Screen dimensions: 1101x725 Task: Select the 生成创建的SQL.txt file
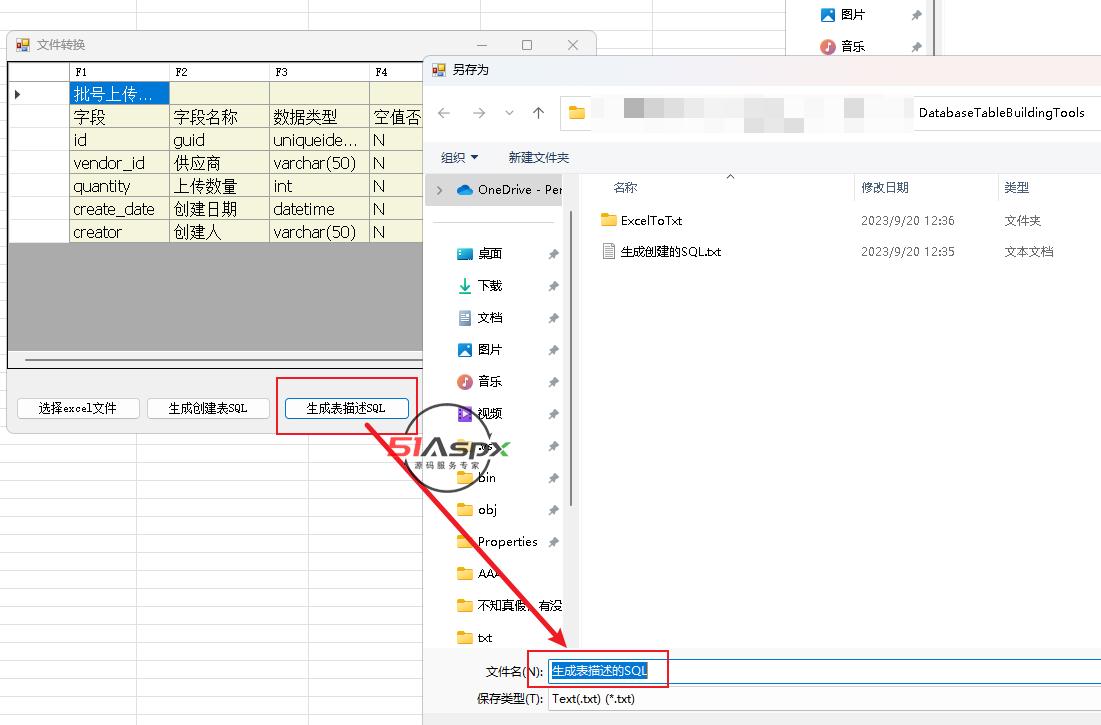tap(670, 252)
